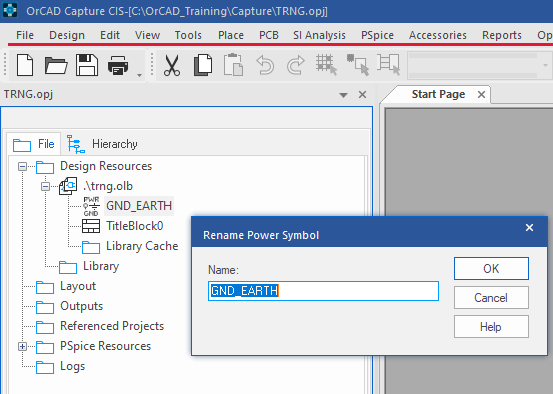
Task: Open the Accessories menu
Action: [438, 35]
